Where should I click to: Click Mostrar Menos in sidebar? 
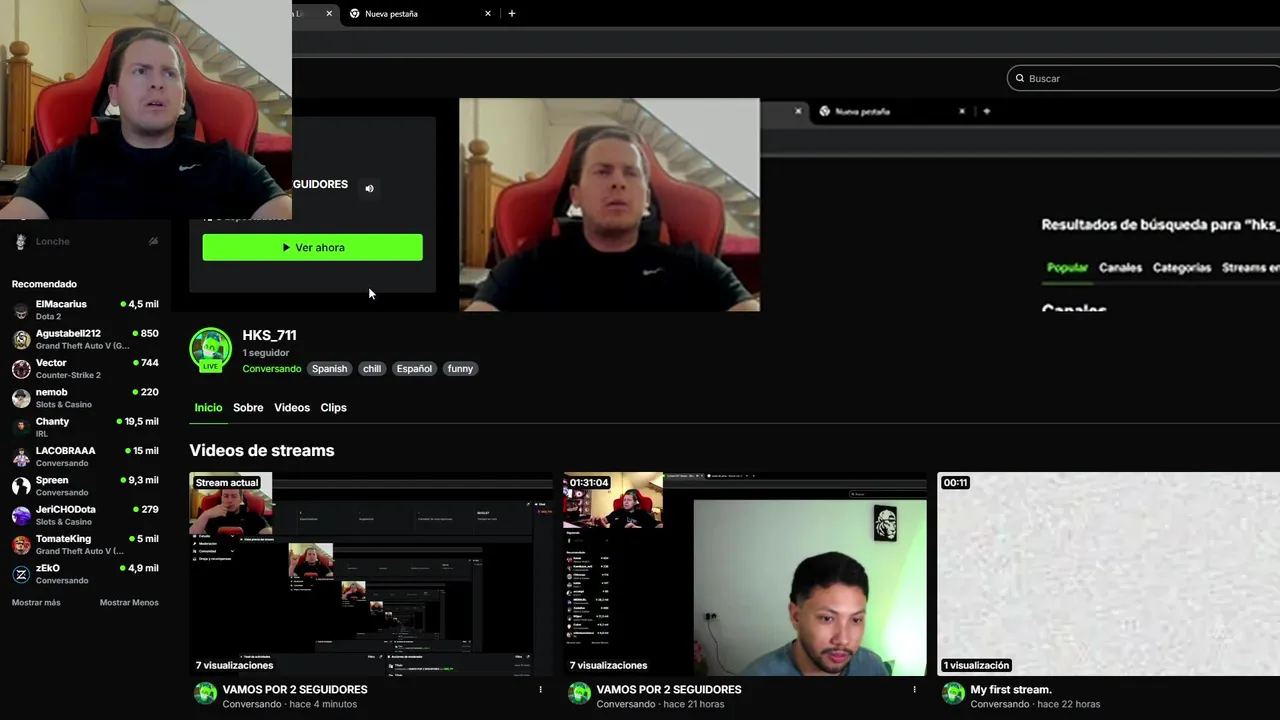129,602
